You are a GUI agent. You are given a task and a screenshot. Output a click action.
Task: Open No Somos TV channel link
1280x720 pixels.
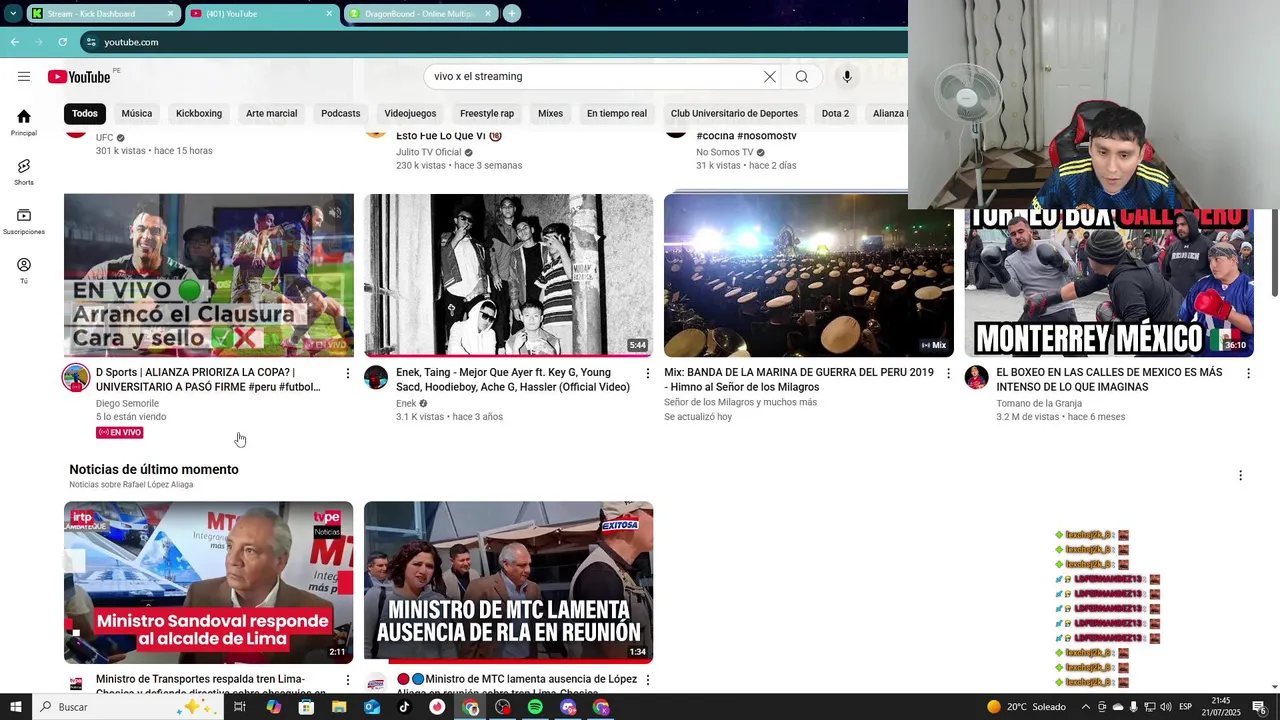pyautogui.click(x=725, y=152)
